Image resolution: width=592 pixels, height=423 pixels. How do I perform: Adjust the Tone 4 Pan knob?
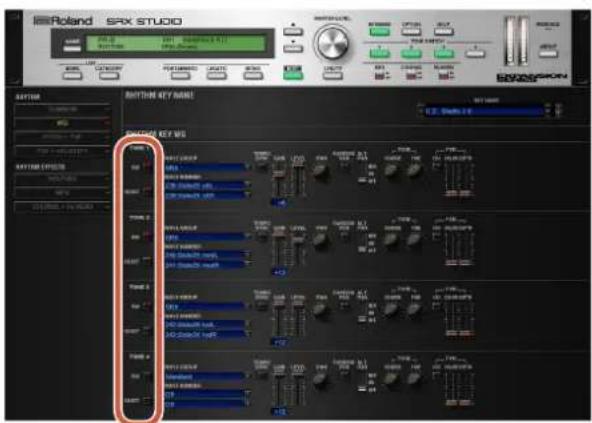(x=321, y=380)
